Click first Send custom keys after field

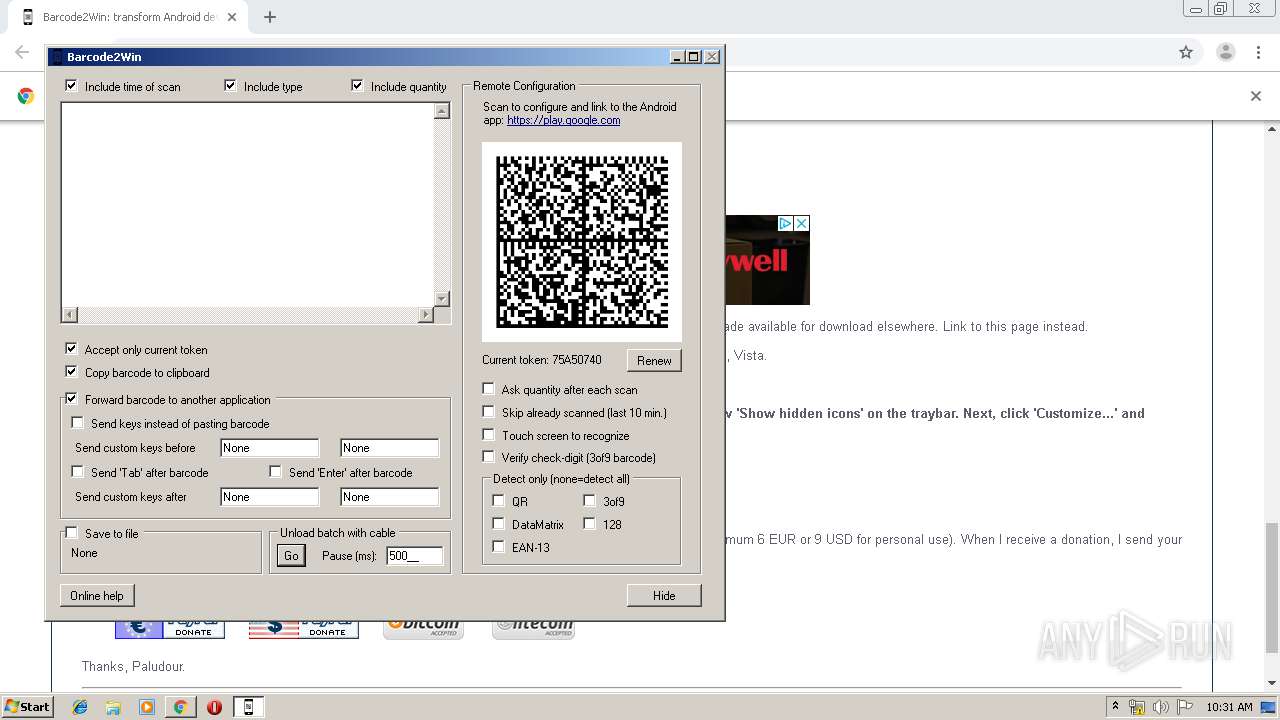(270, 497)
